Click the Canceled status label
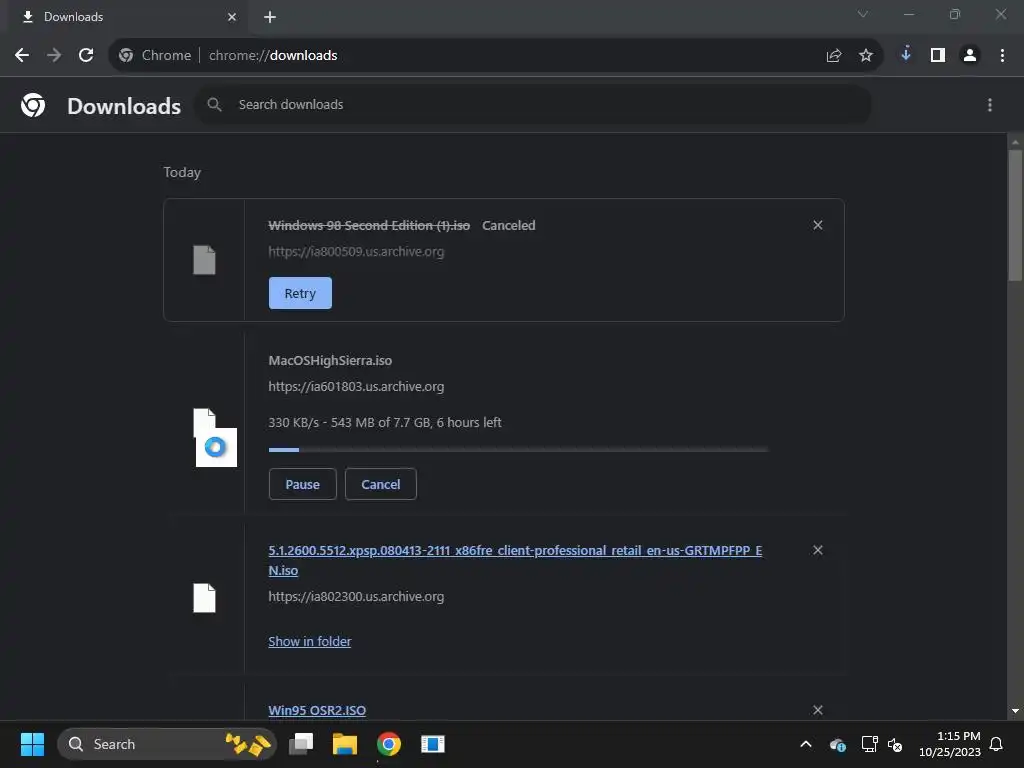Screen dimensions: 1024x768 508,225
